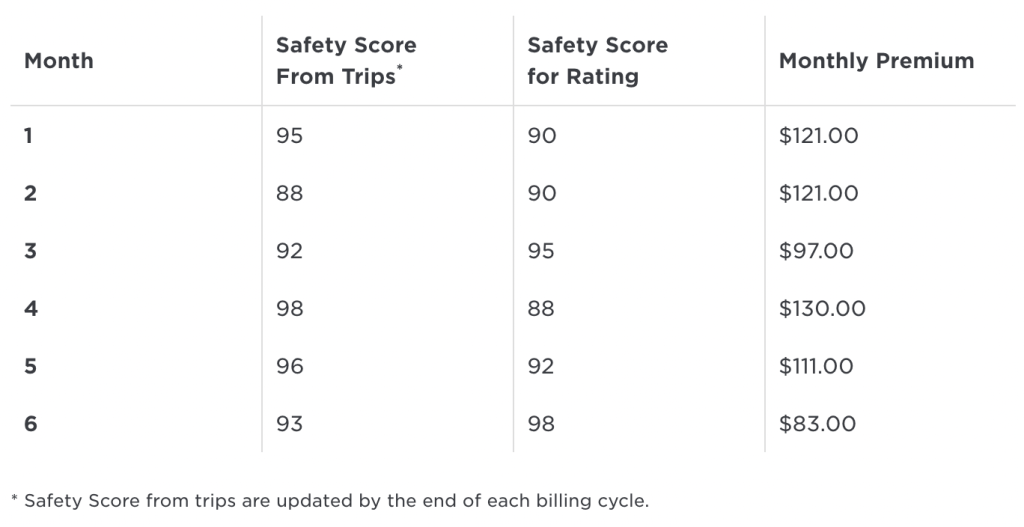
Task: Select the month 5 row label
Action: [30, 366]
